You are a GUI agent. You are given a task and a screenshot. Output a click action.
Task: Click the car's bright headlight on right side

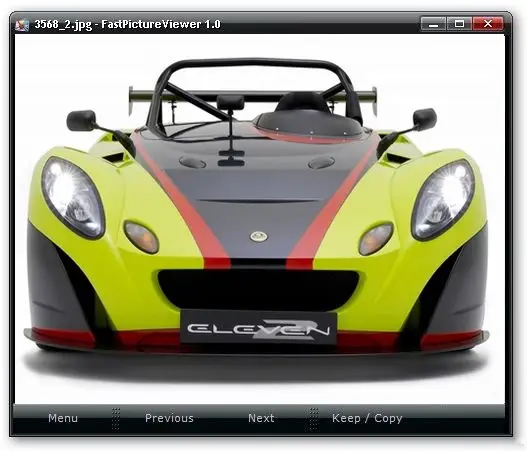pyautogui.click(x=443, y=200)
